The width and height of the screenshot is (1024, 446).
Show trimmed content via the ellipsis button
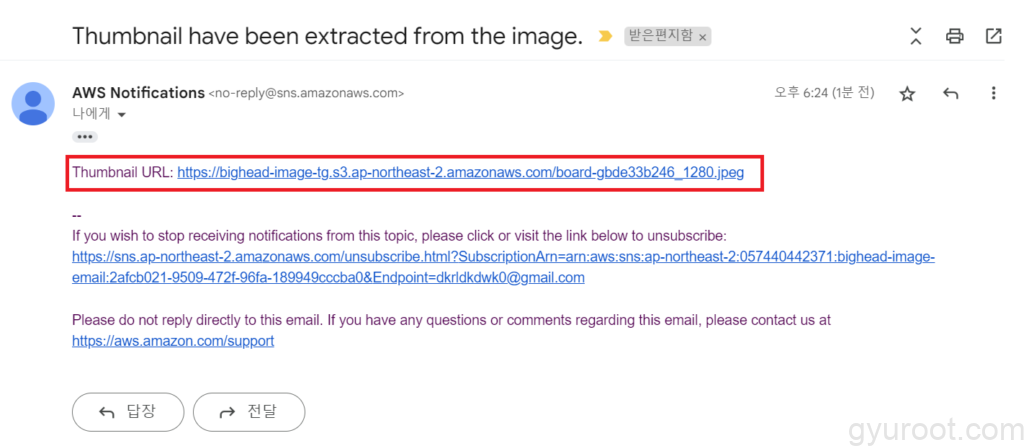84,136
